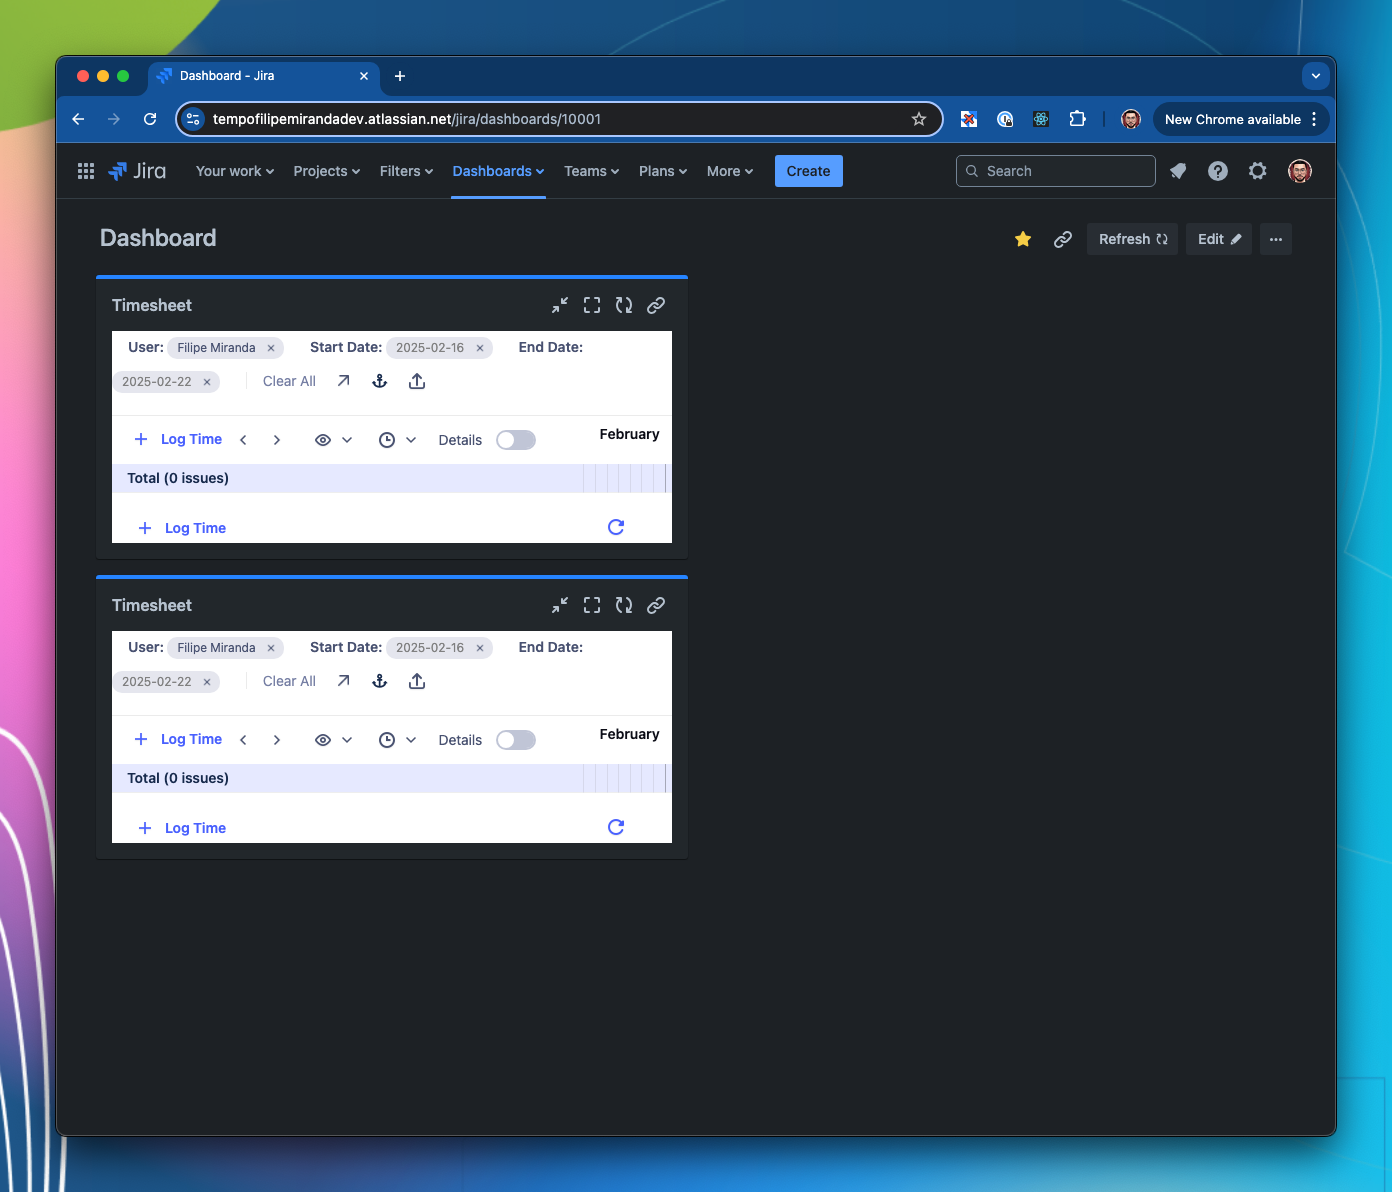The image size is (1392, 1192).
Task: Open the Plans menu
Action: 663,171
